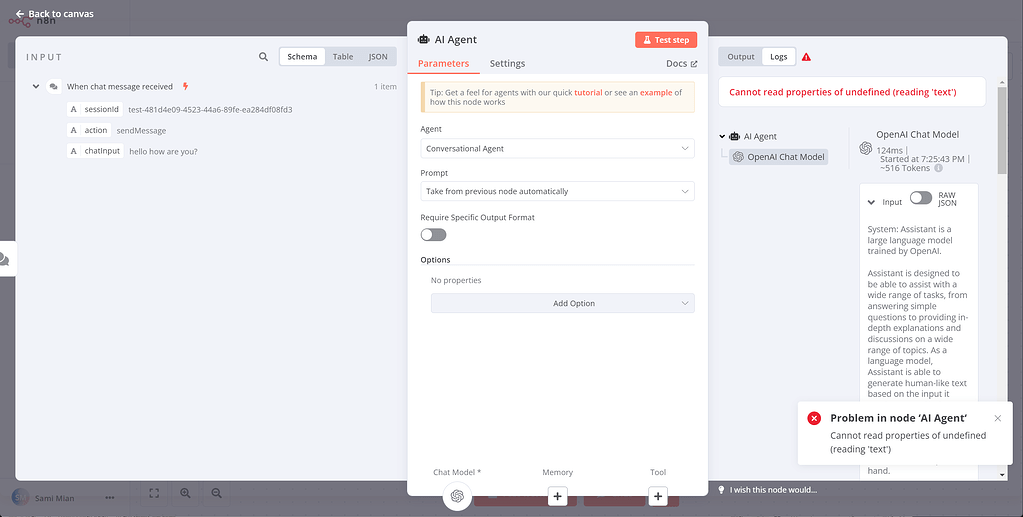Click the zoom in magnifier icon
Viewport: 1023px width, 517px height.
tap(185, 493)
